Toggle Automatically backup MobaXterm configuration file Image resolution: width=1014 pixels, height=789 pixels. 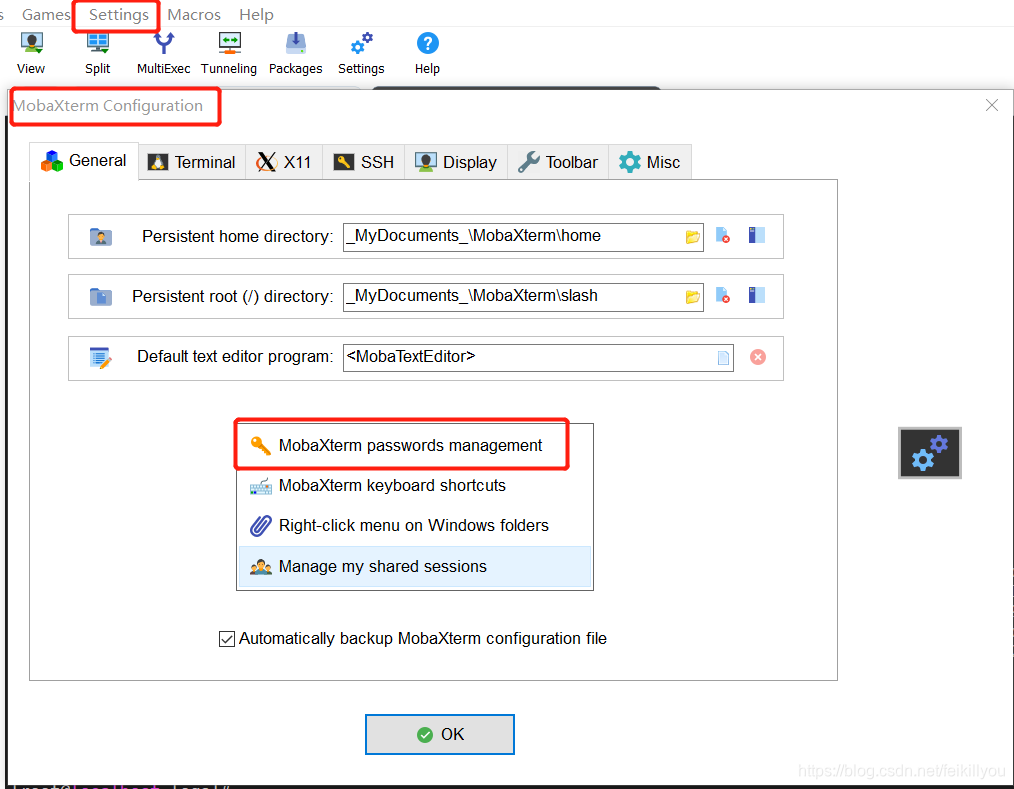(x=227, y=639)
